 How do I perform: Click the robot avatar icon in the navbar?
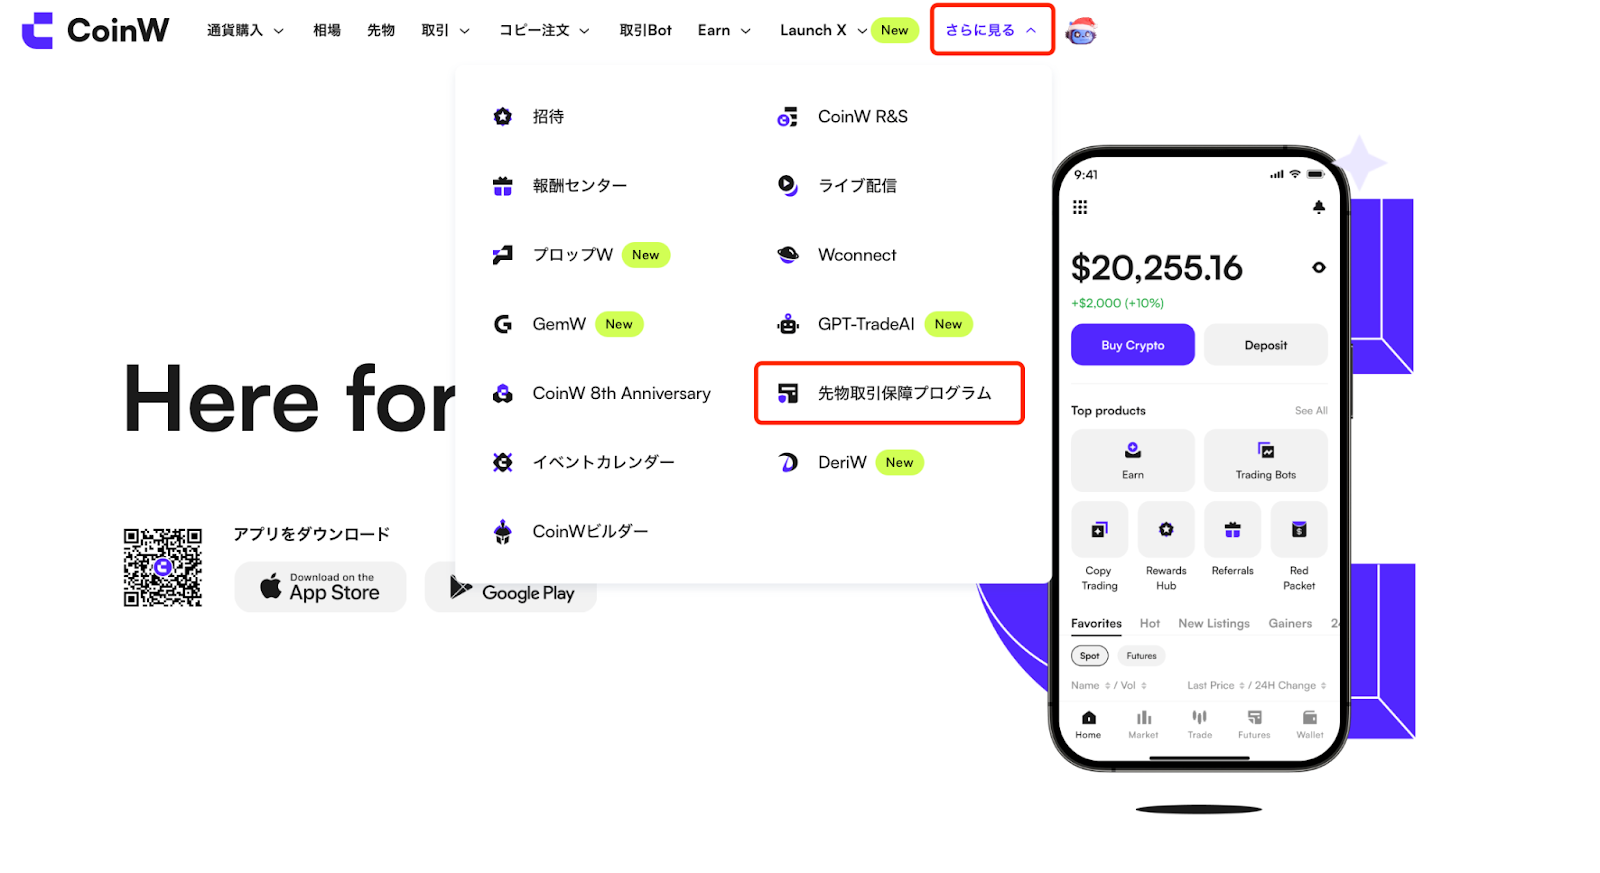[1080, 32]
